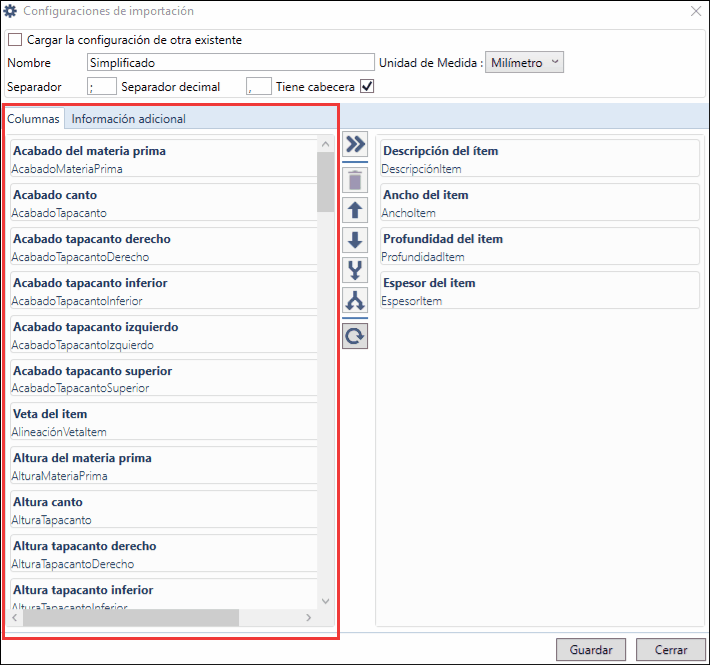710x665 pixels.
Task: Click the scroll down arrow of column list
Action: coord(325,601)
